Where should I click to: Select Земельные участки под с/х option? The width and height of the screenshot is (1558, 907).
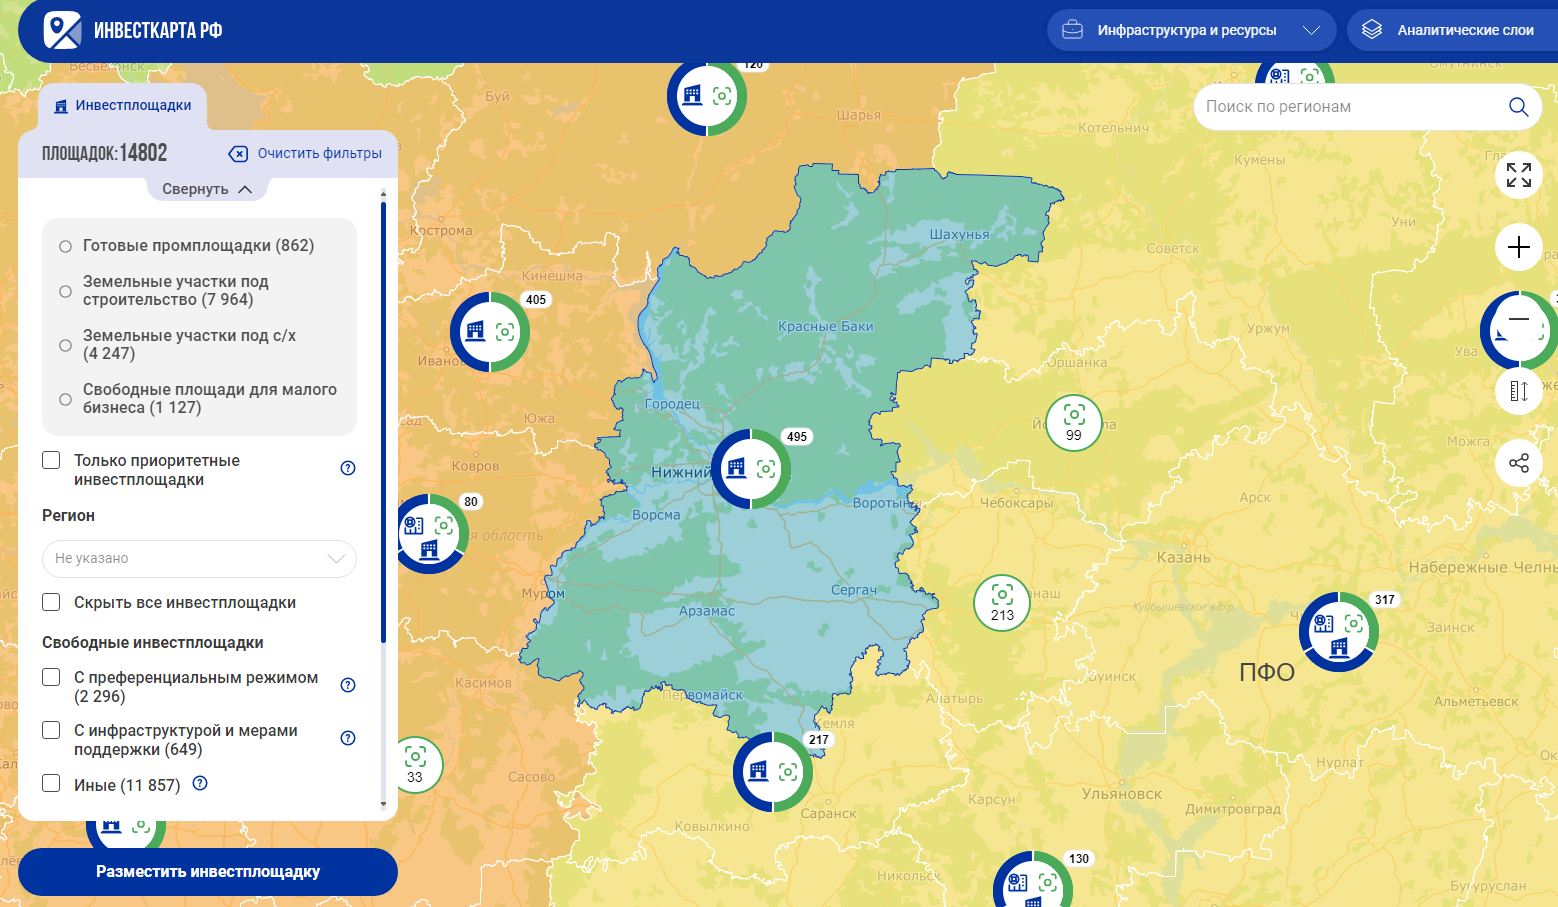tap(66, 345)
